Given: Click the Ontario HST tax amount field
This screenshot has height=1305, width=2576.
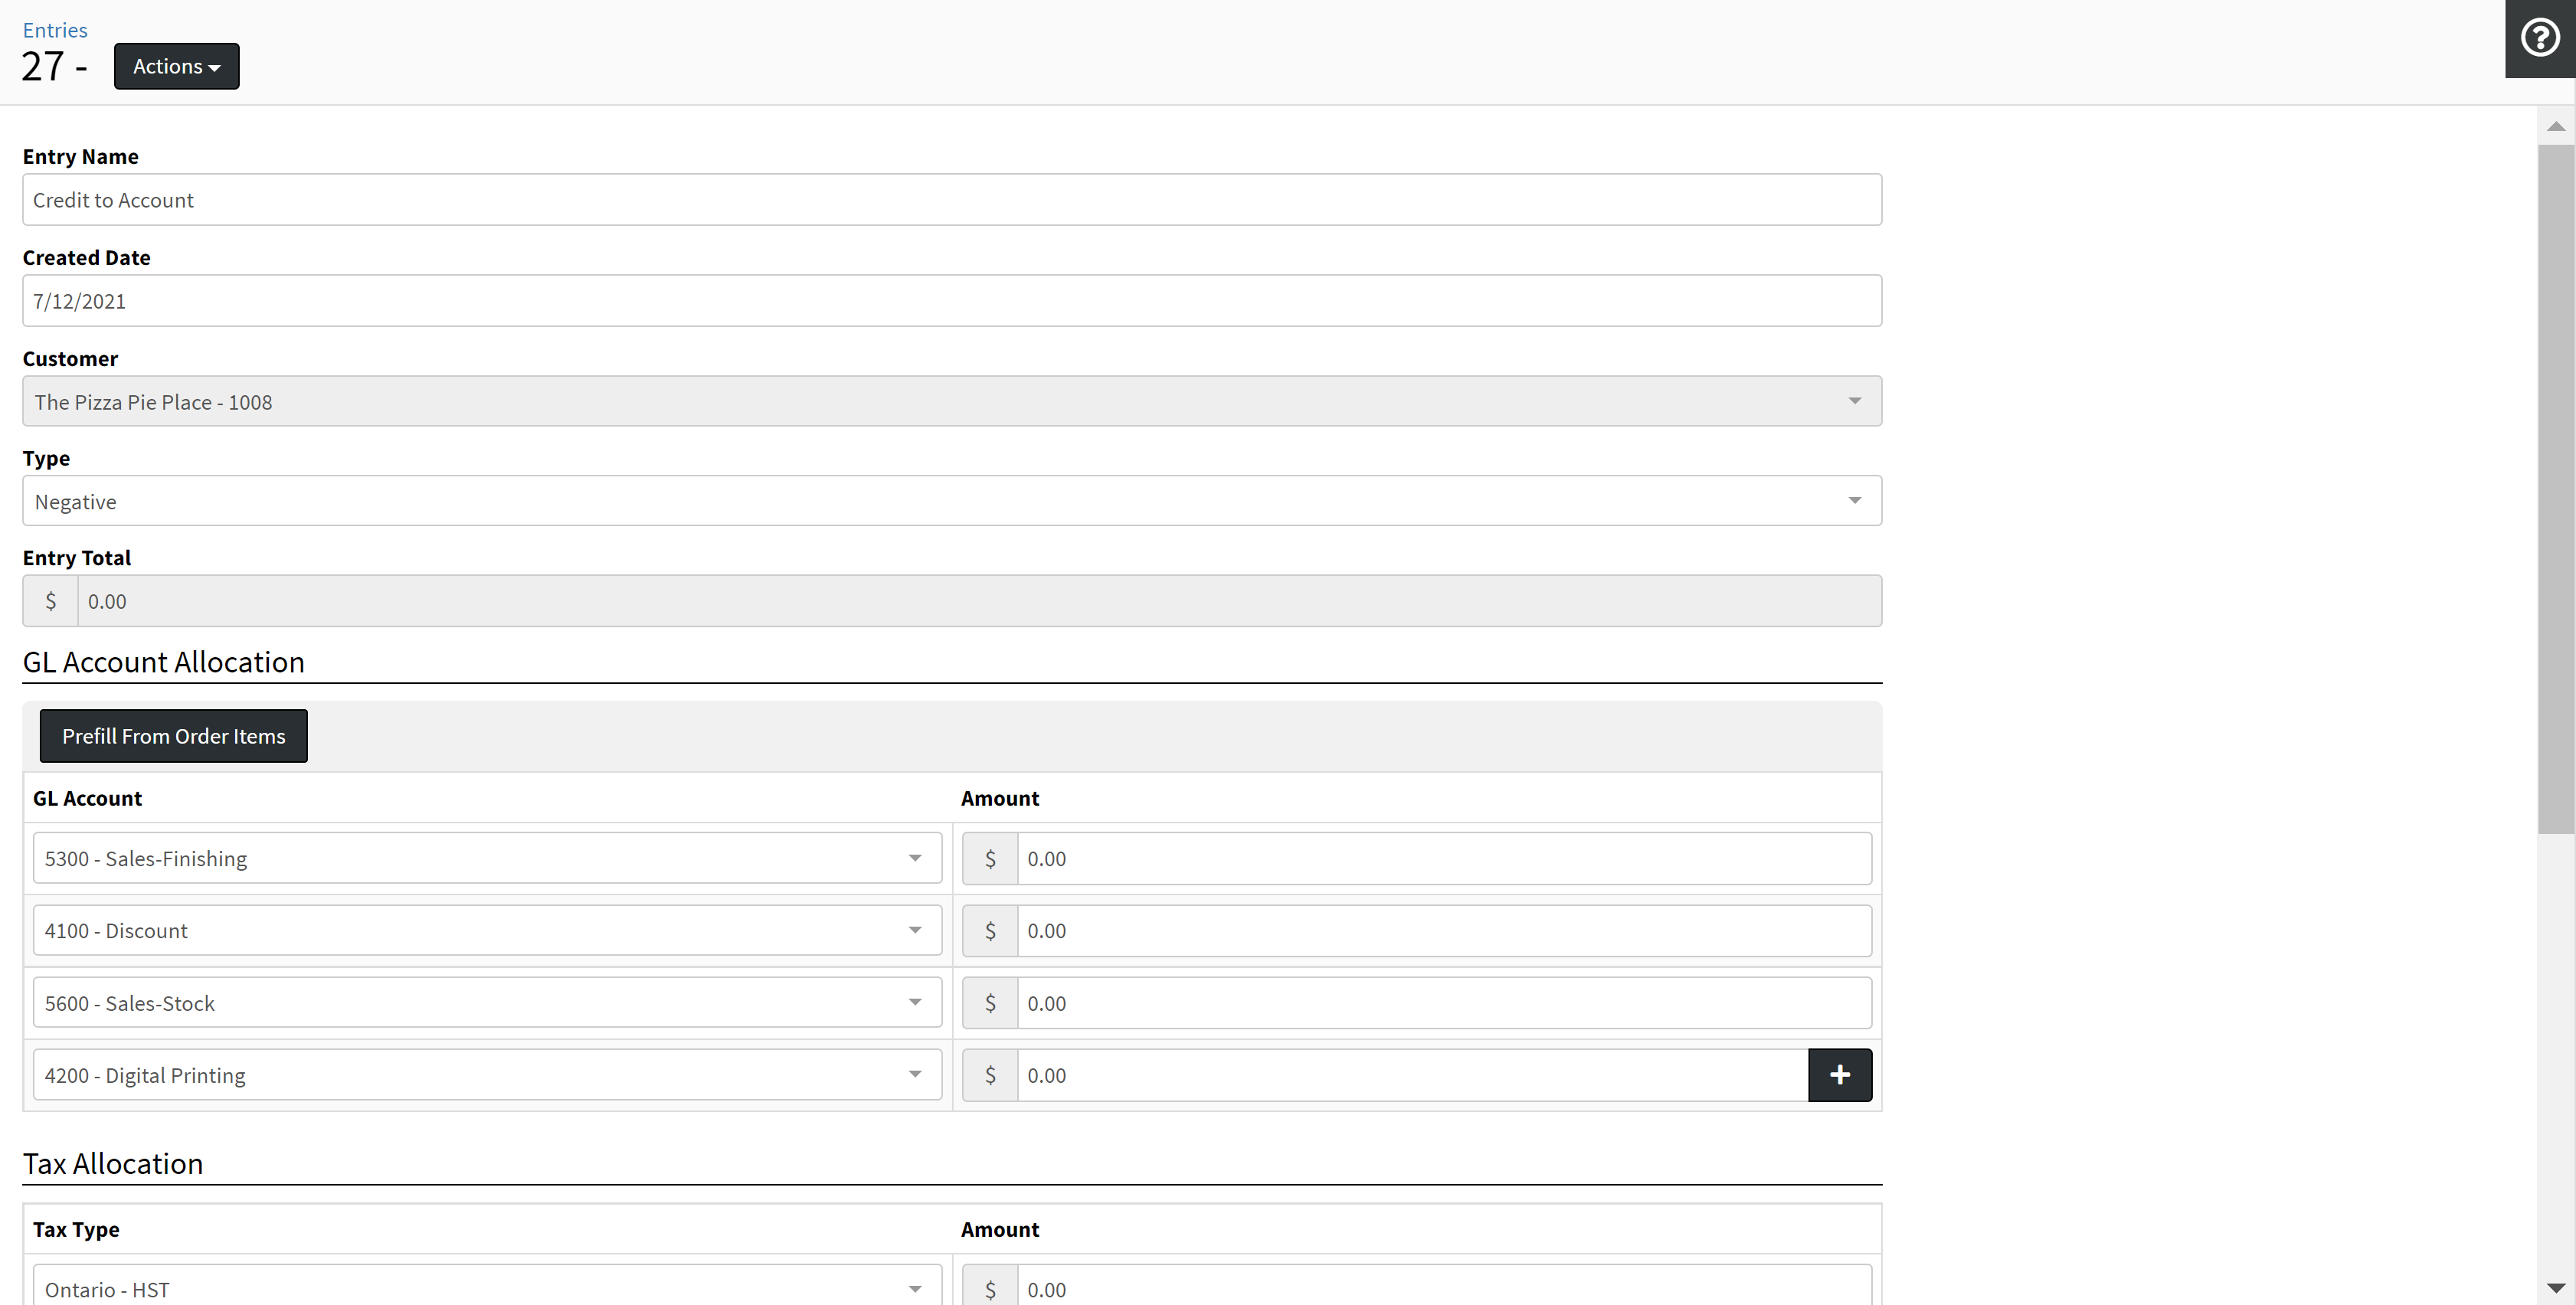Looking at the screenshot, I should 1443,1288.
